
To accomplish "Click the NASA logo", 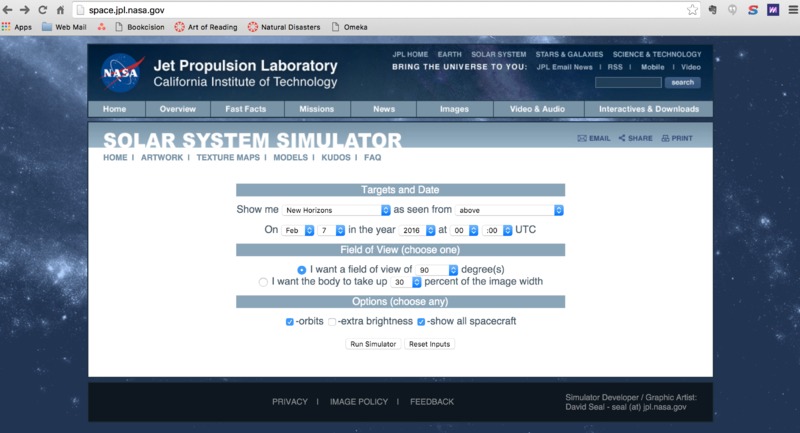I will click(122, 72).
